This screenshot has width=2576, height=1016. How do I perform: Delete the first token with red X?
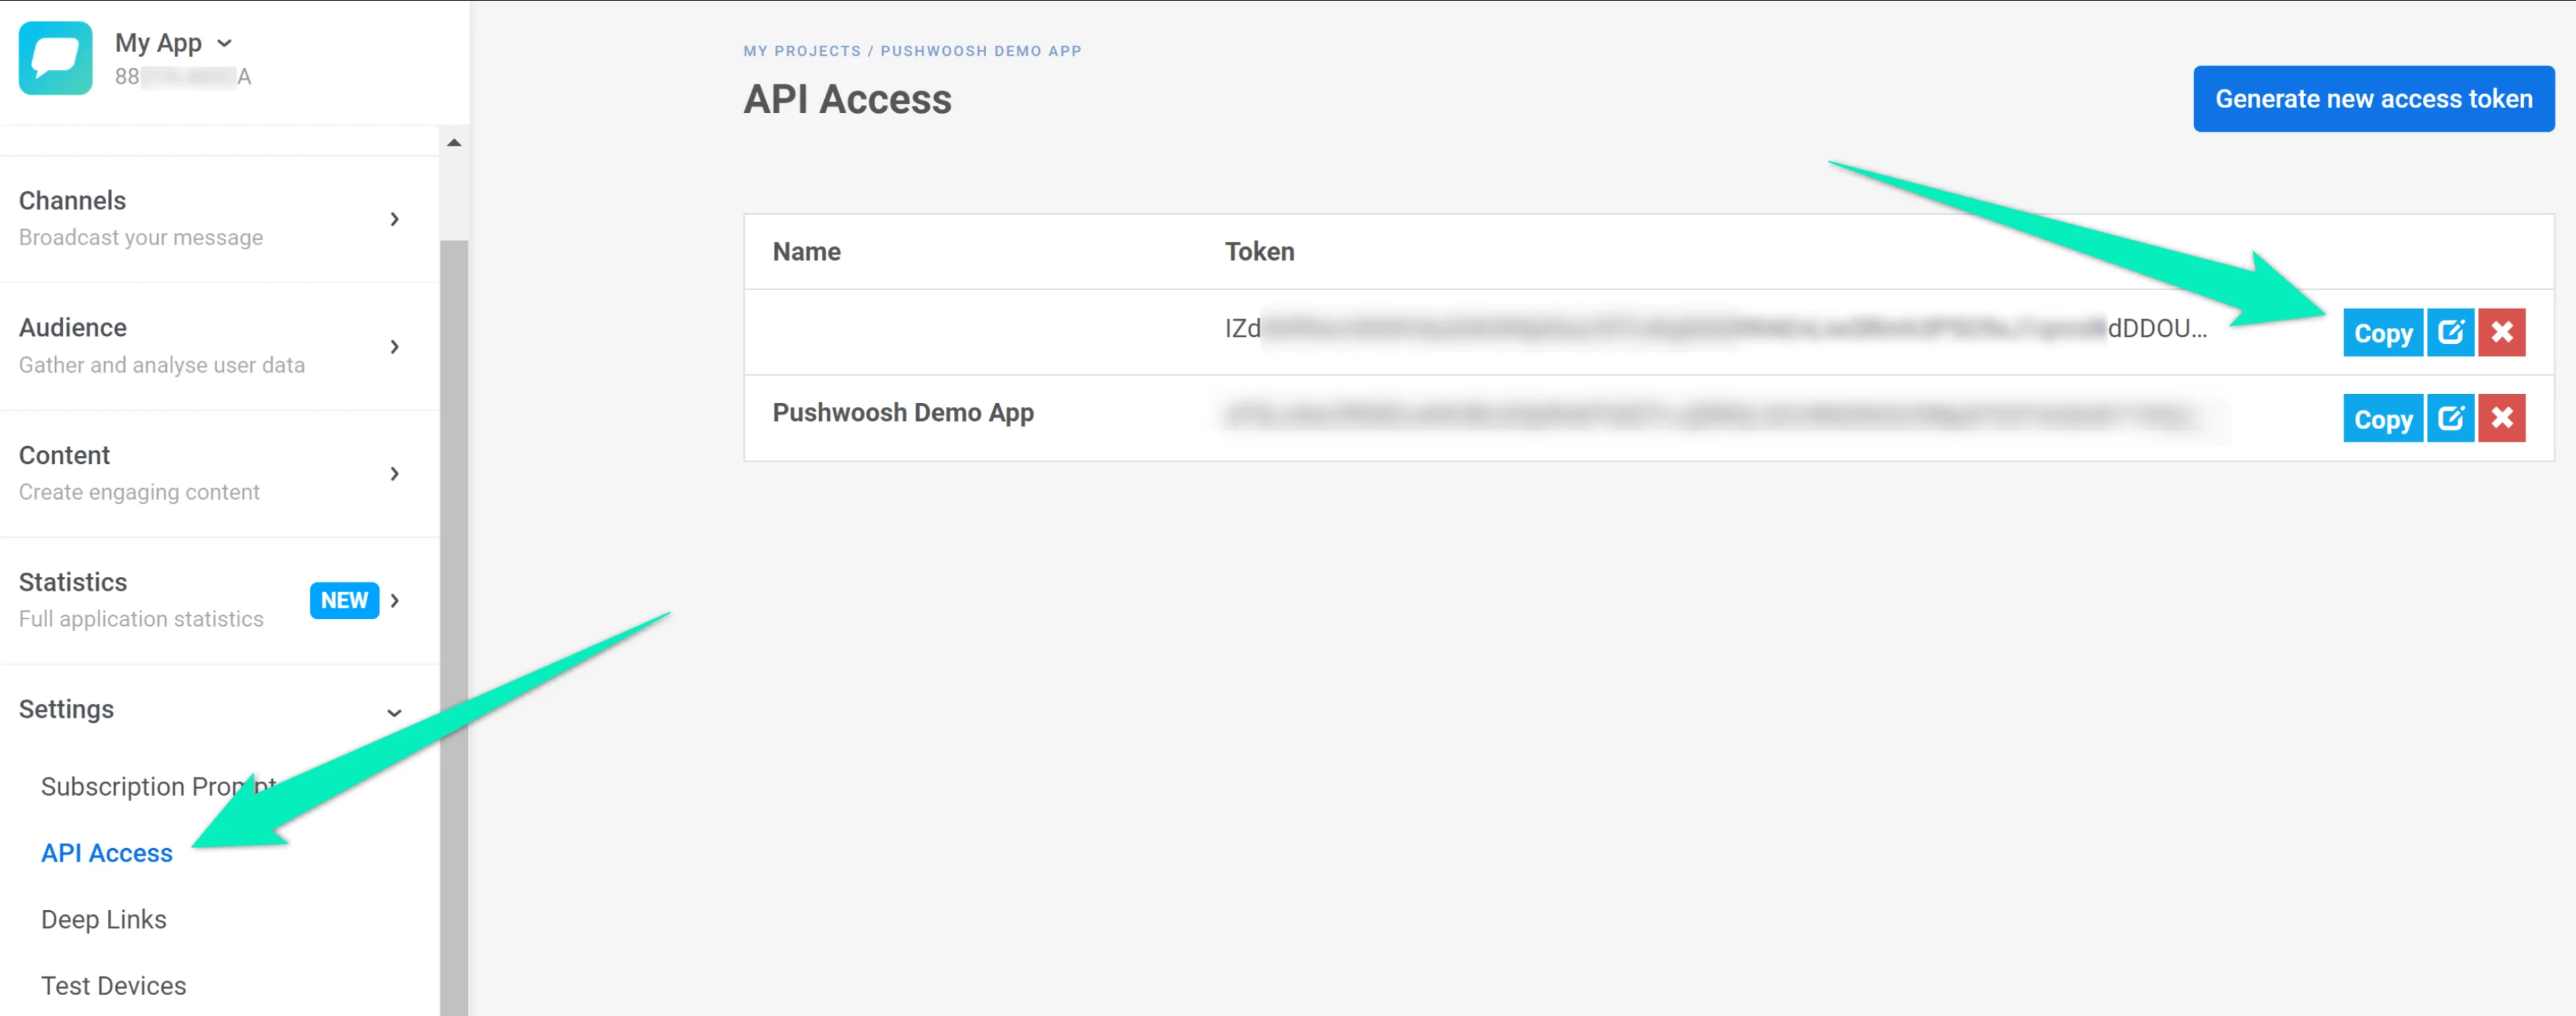(2502, 332)
